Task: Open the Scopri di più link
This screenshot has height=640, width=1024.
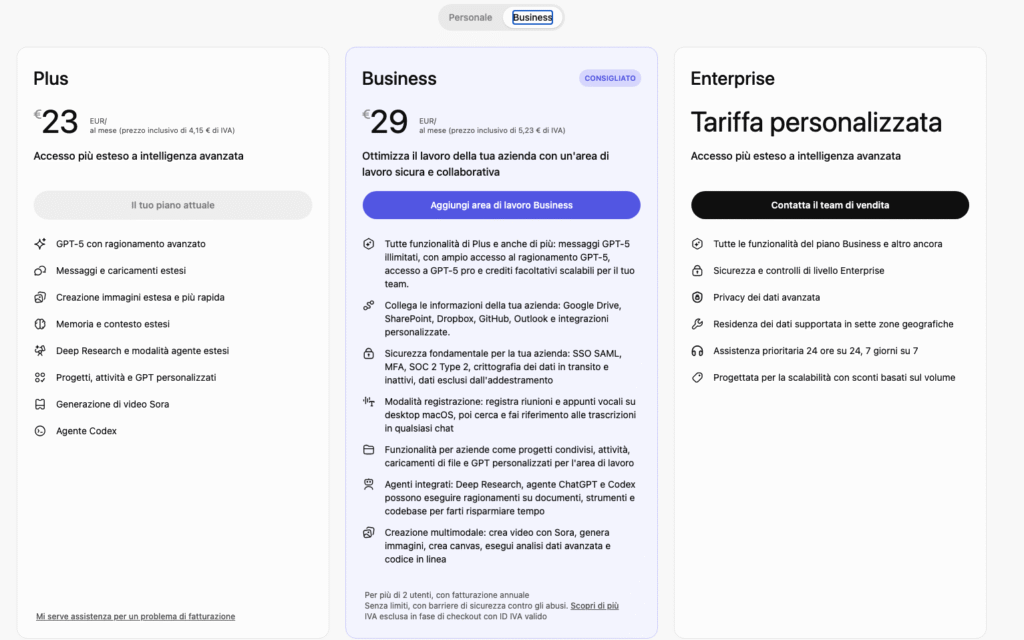Action: click(x=595, y=606)
